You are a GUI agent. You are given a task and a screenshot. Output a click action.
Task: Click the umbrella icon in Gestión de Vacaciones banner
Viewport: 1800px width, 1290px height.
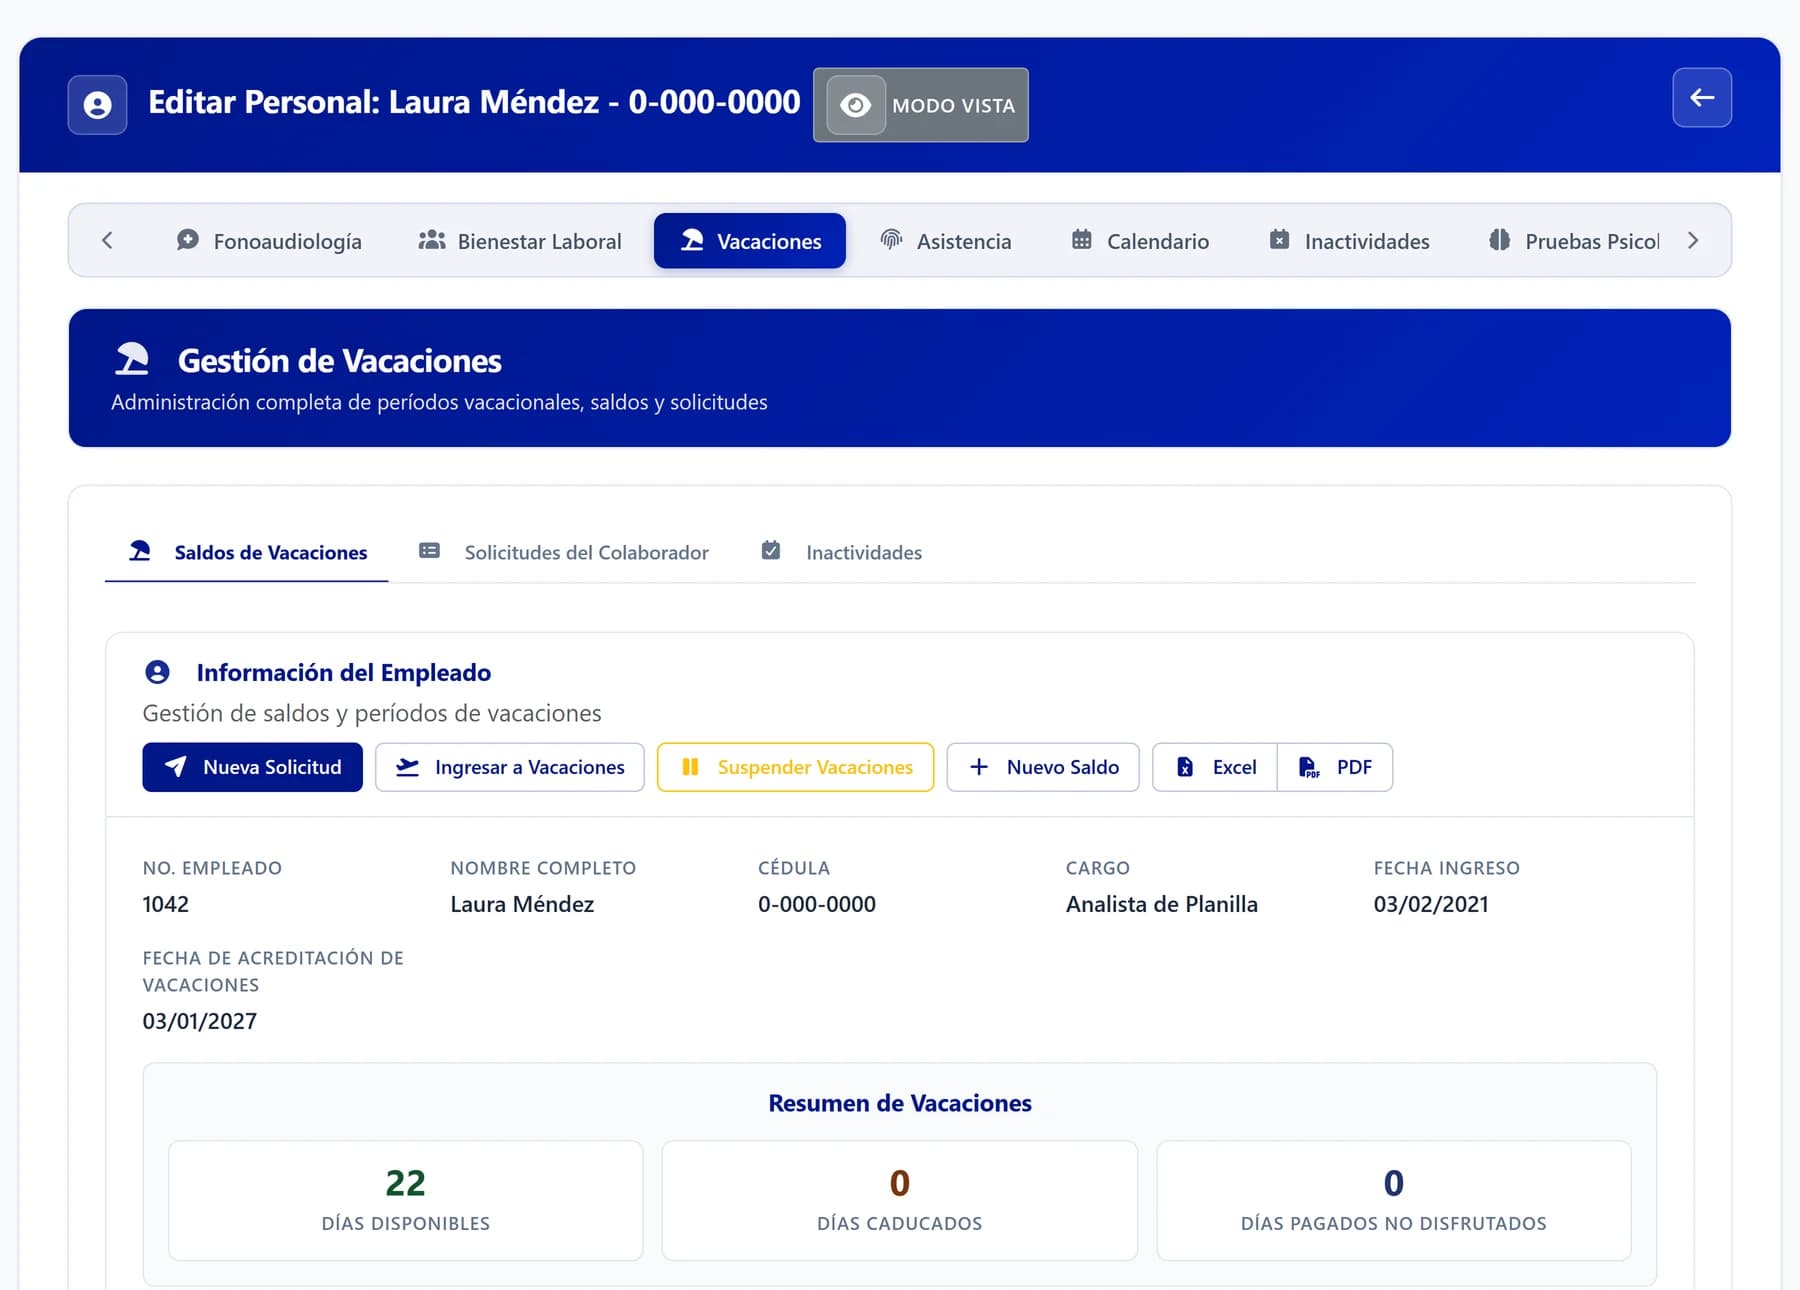coord(132,359)
